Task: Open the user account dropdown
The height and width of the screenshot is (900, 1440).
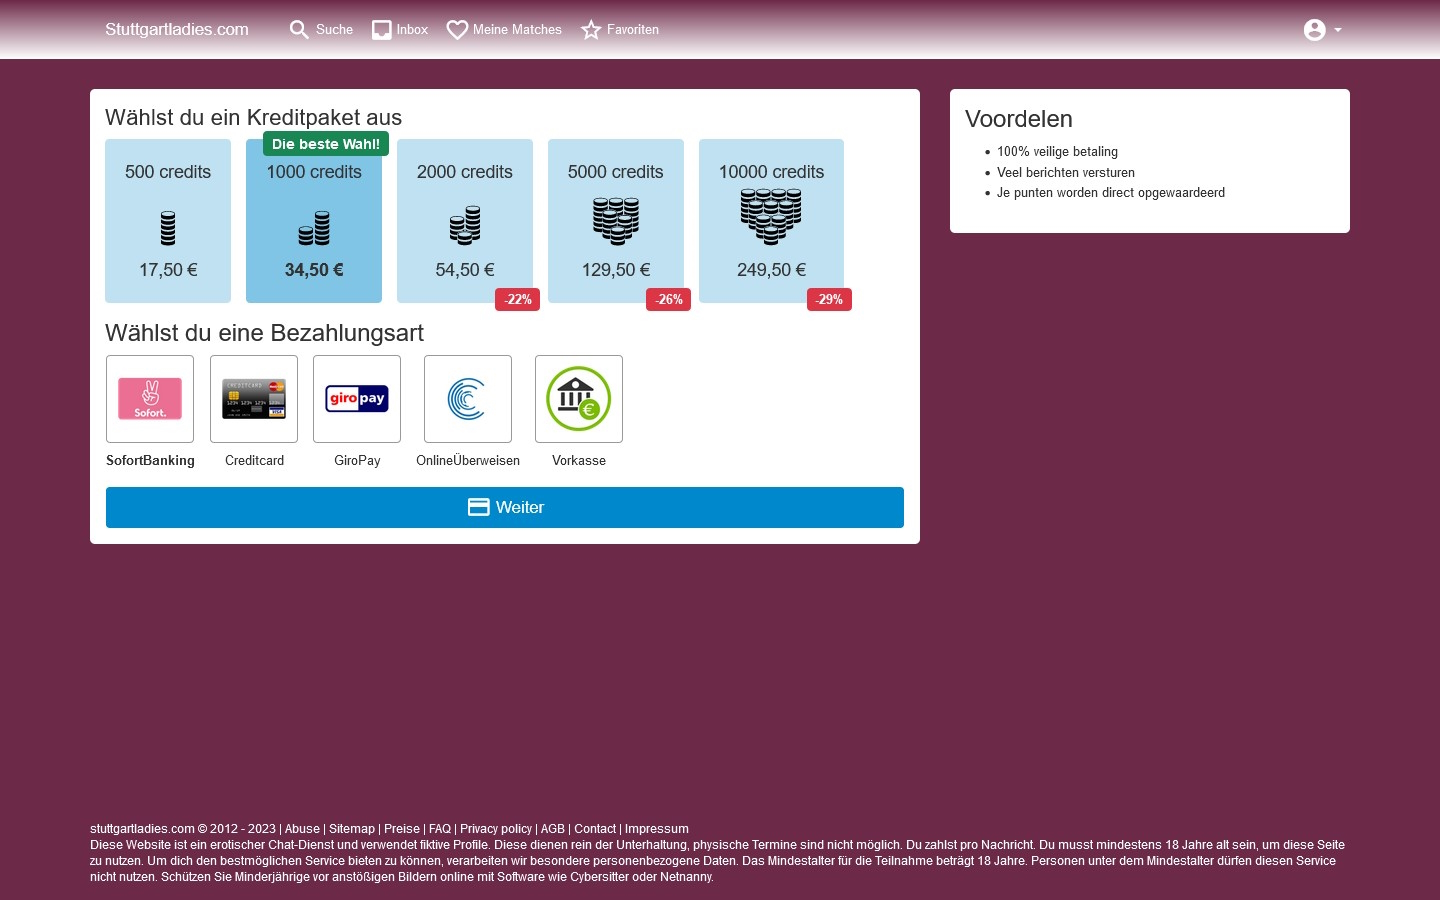Action: 1322,30
